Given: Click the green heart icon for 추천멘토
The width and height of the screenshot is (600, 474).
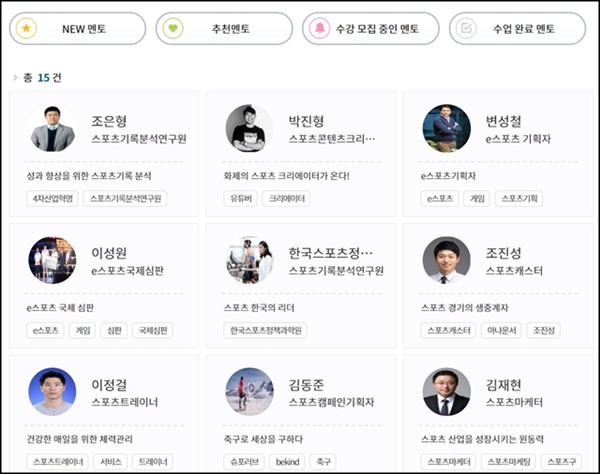Looking at the screenshot, I should [x=174, y=29].
